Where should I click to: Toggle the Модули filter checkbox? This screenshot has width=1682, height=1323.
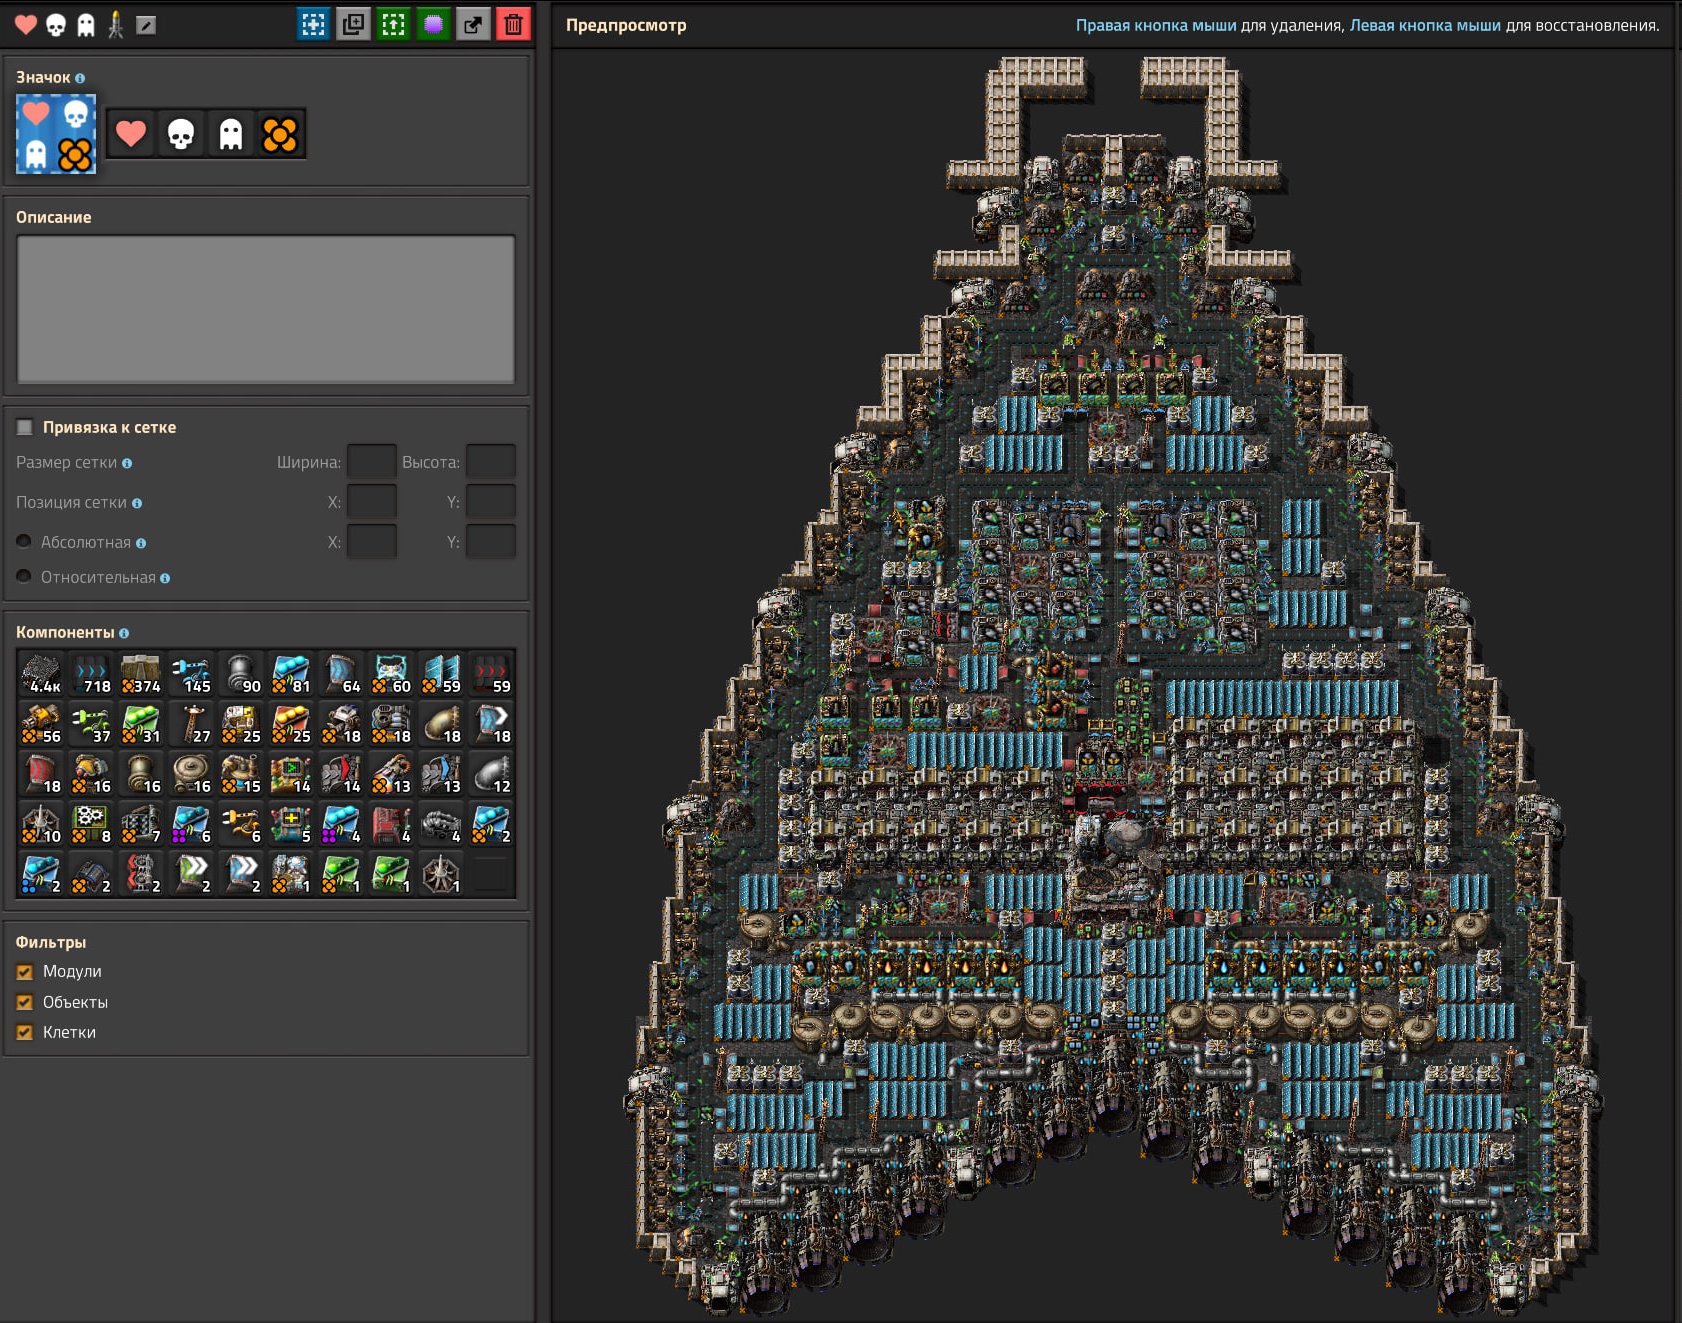pyautogui.click(x=25, y=972)
